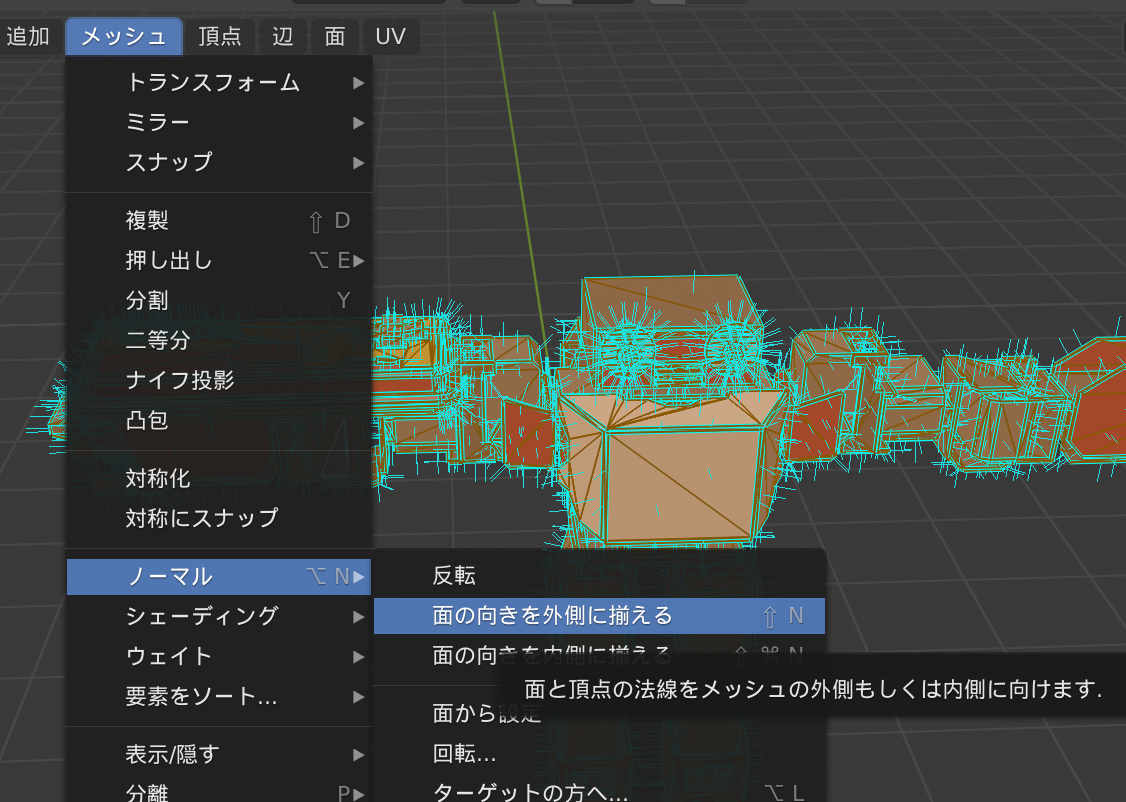Open the 辺 menu
Screen dimensions: 1126x802
[283, 37]
